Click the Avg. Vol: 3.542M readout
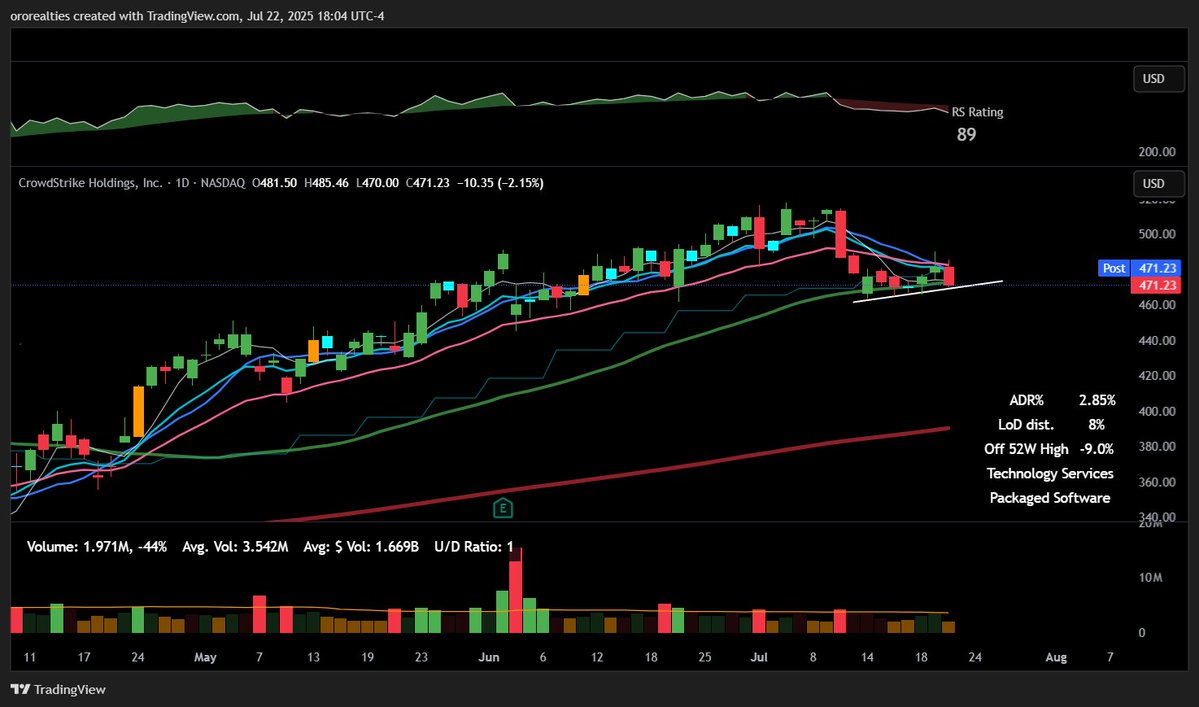 236,547
